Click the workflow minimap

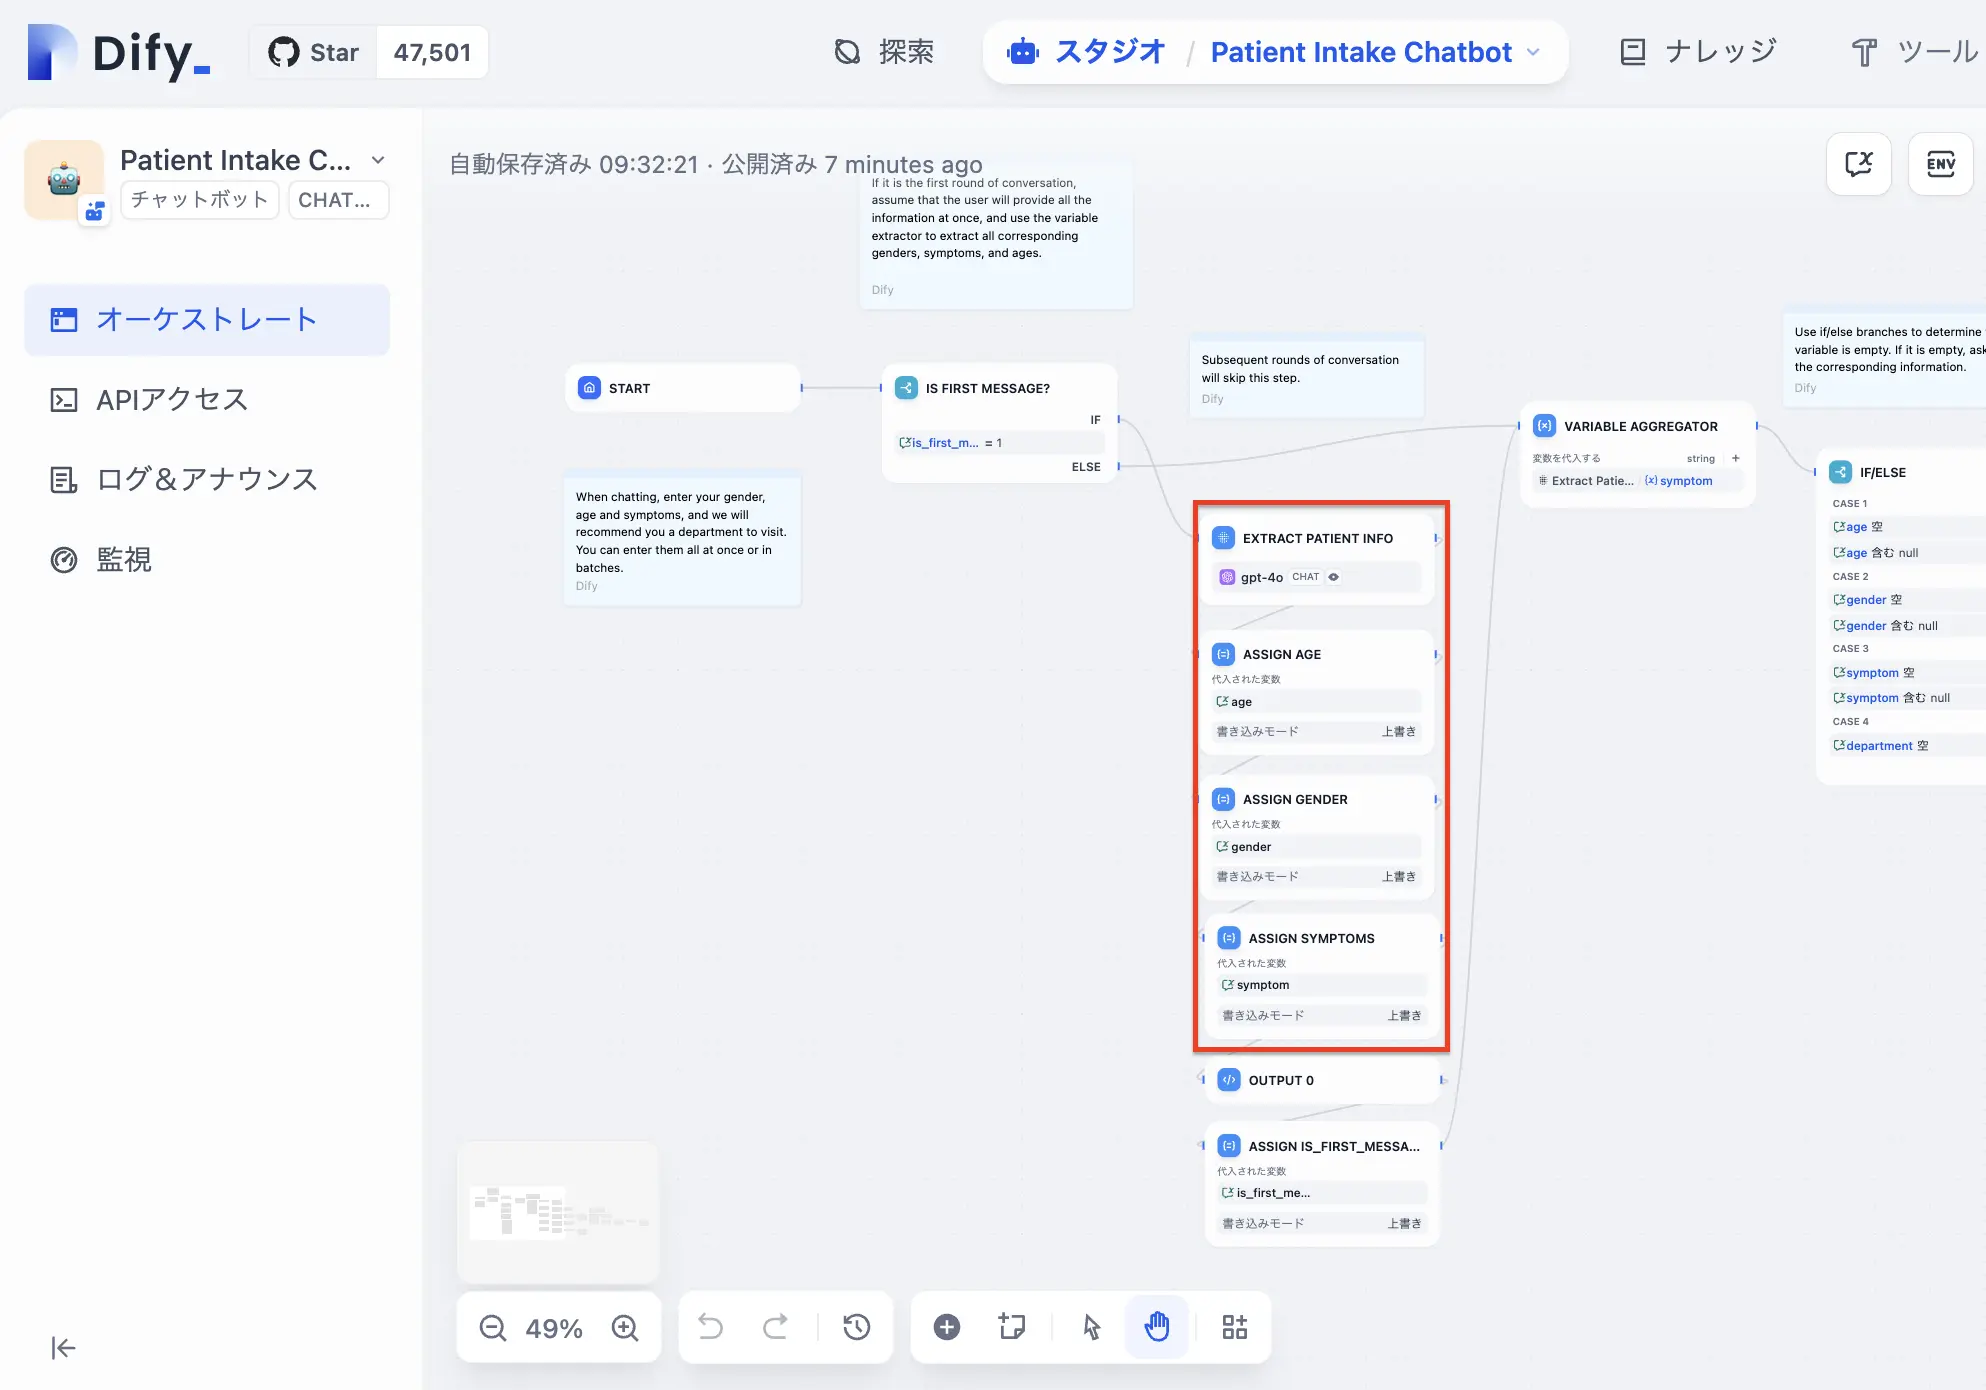pyautogui.click(x=558, y=1212)
